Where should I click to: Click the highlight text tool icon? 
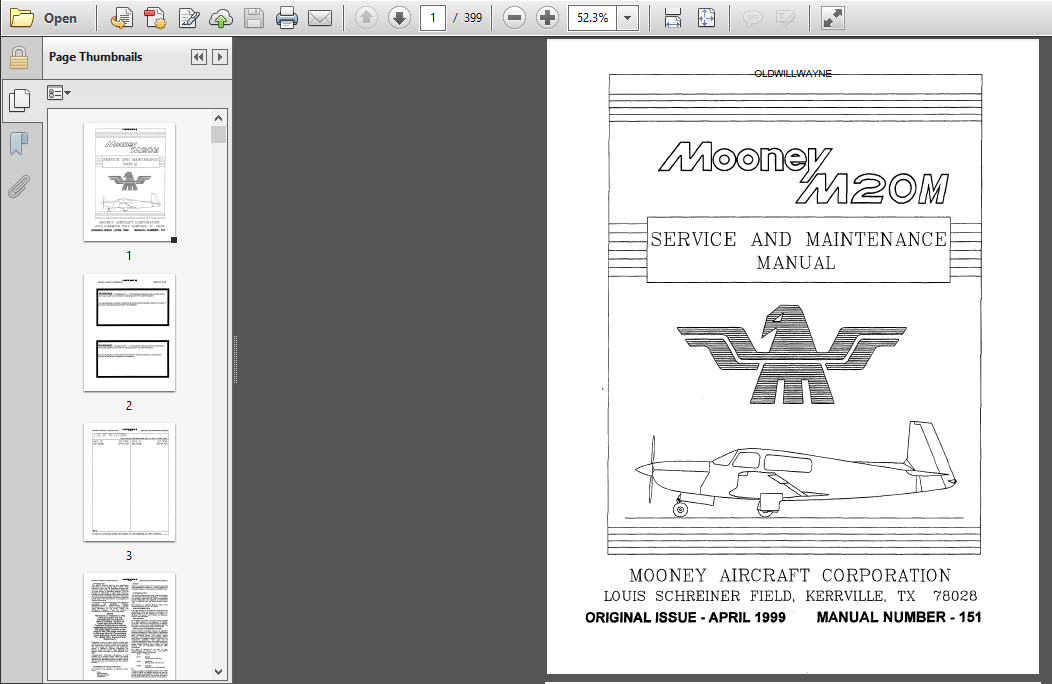786,18
